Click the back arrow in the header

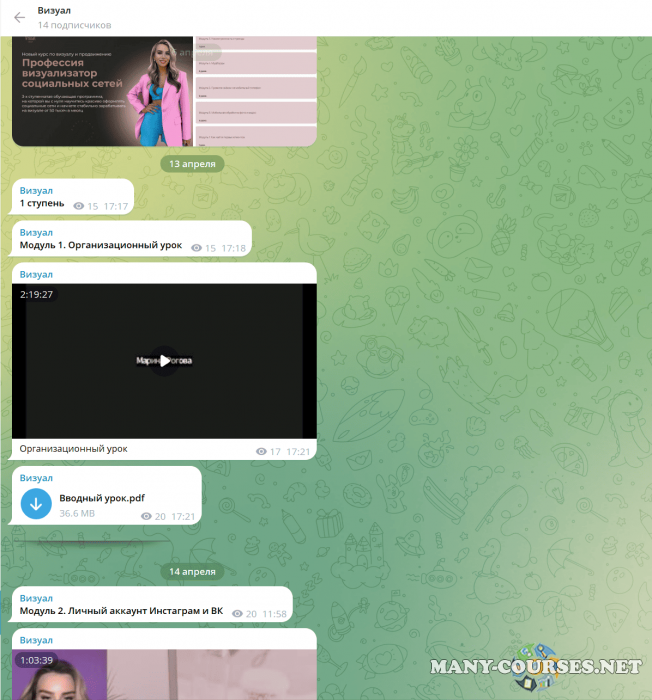(x=19, y=17)
